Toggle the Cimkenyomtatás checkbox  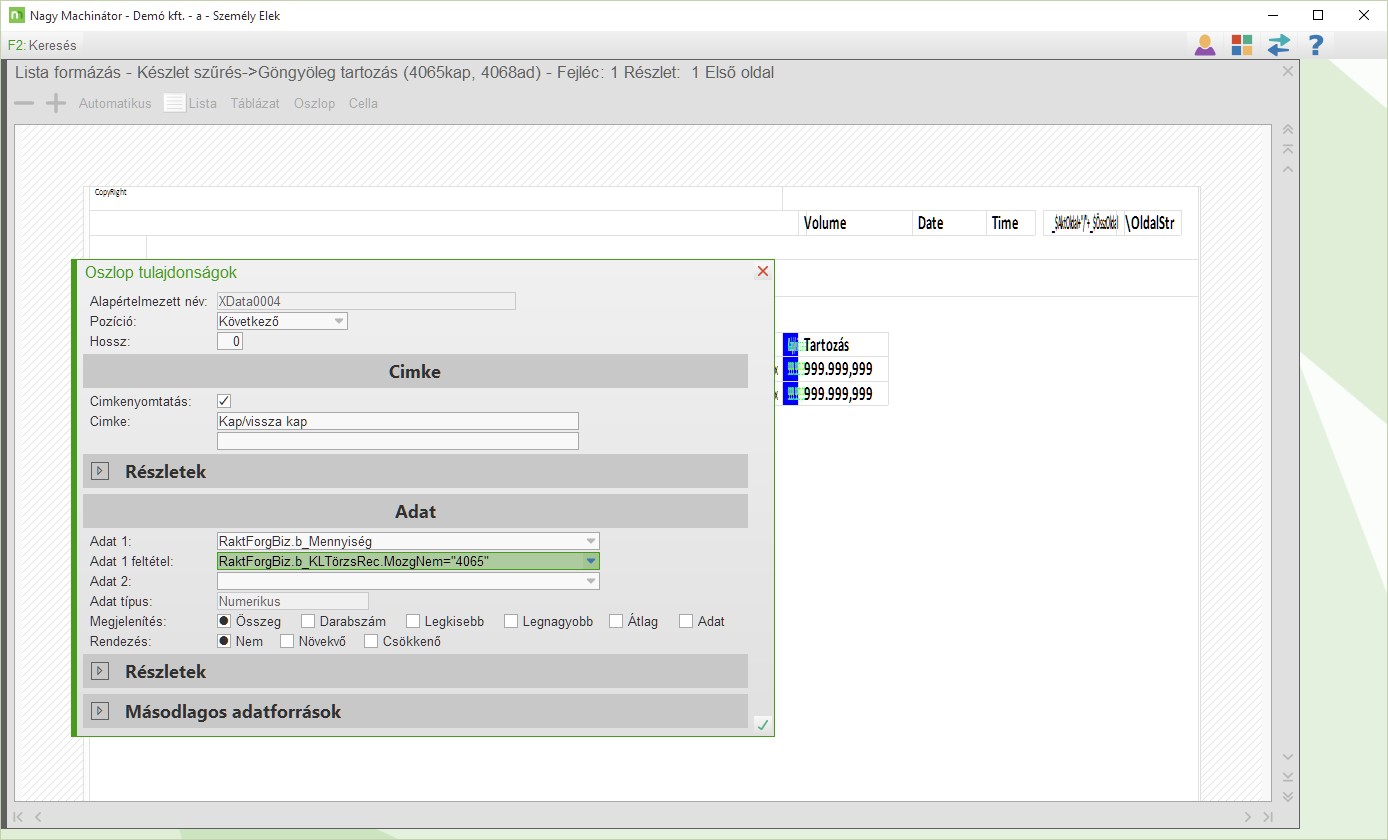tap(224, 401)
